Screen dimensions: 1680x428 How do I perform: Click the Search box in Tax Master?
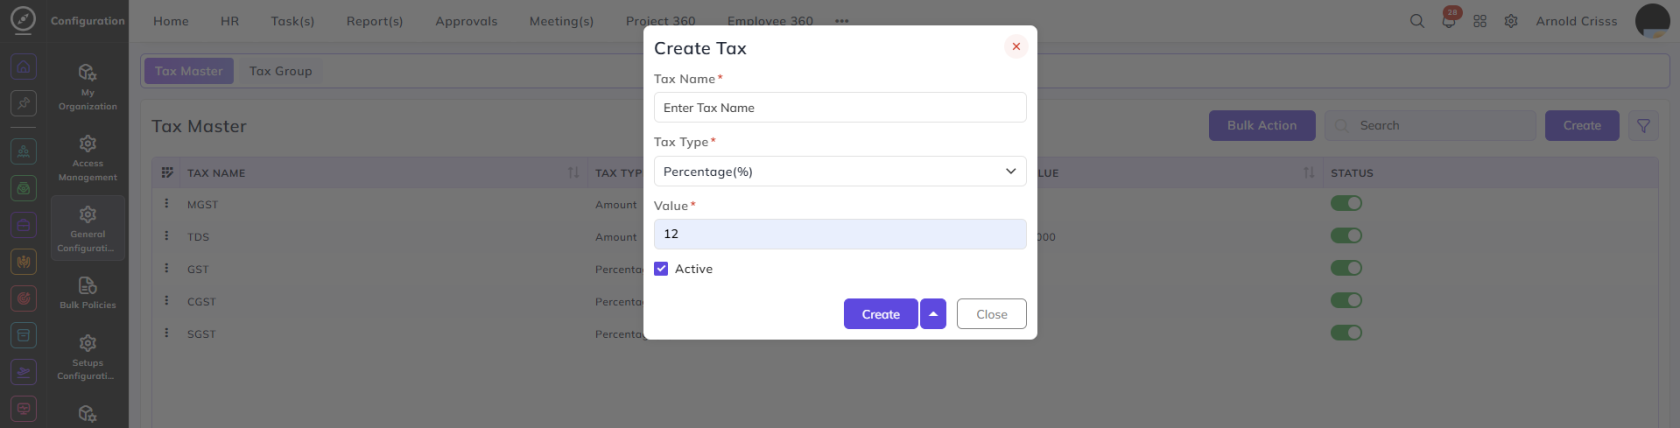1430,126
